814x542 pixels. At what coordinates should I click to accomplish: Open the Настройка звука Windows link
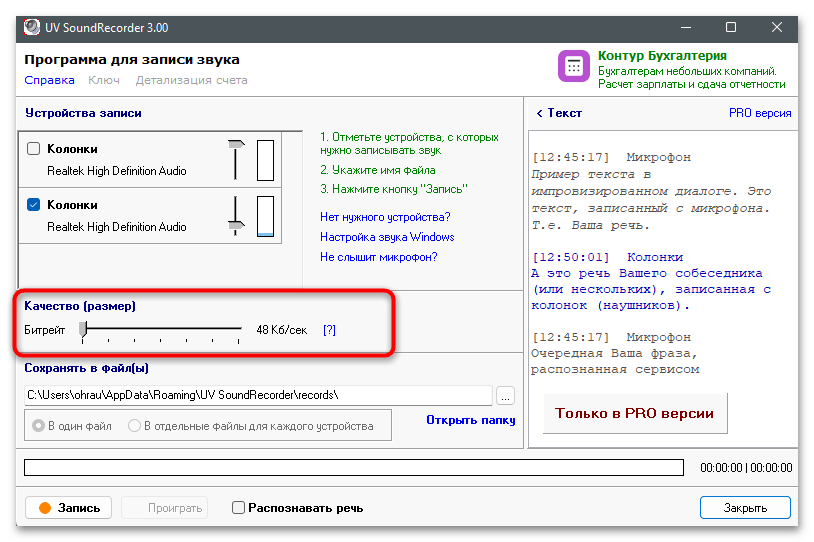click(387, 237)
